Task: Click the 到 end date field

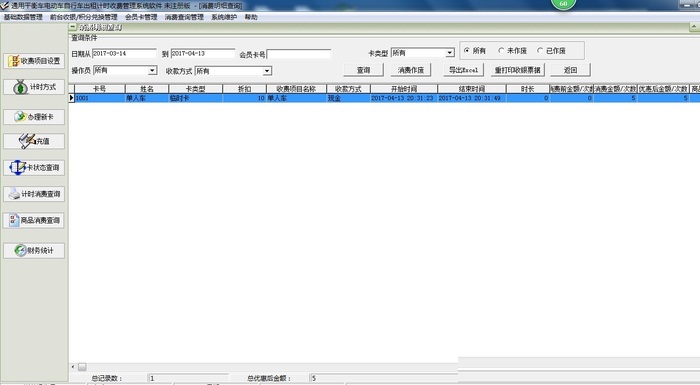Action: pyautogui.click(x=203, y=54)
